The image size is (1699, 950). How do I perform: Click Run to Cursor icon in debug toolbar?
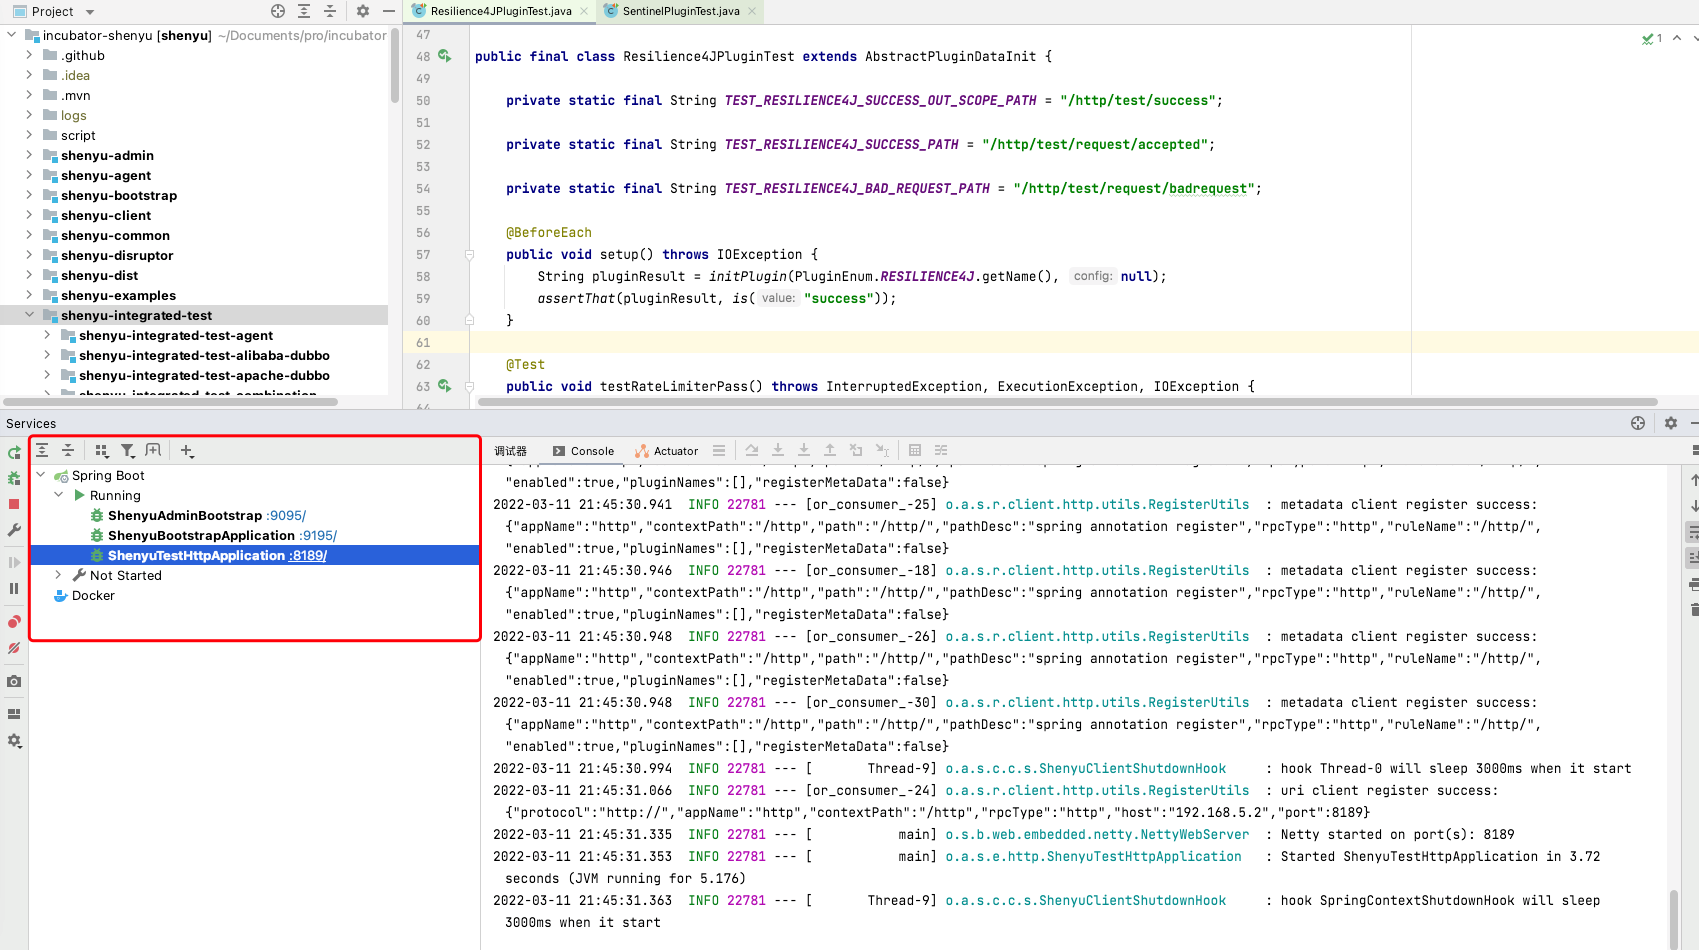(x=882, y=451)
